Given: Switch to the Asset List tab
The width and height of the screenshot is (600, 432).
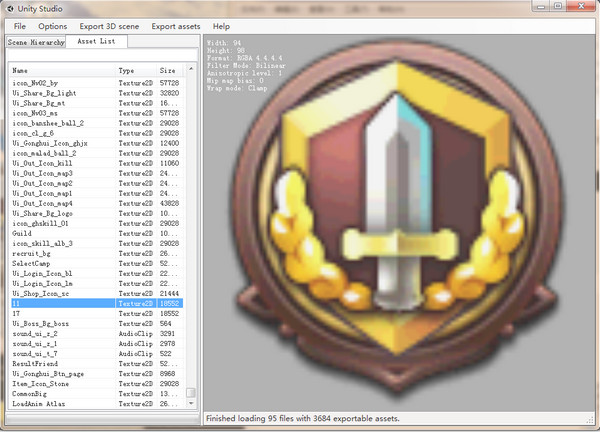Looking at the screenshot, I should click(x=96, y=41).
